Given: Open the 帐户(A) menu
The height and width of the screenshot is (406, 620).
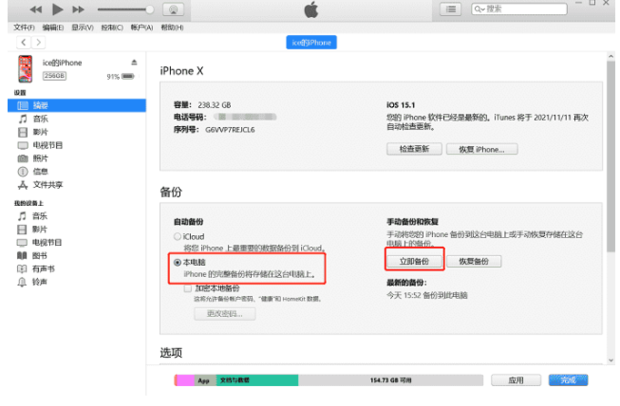Looking at the screenshot, I should click(x=142, y=27).
